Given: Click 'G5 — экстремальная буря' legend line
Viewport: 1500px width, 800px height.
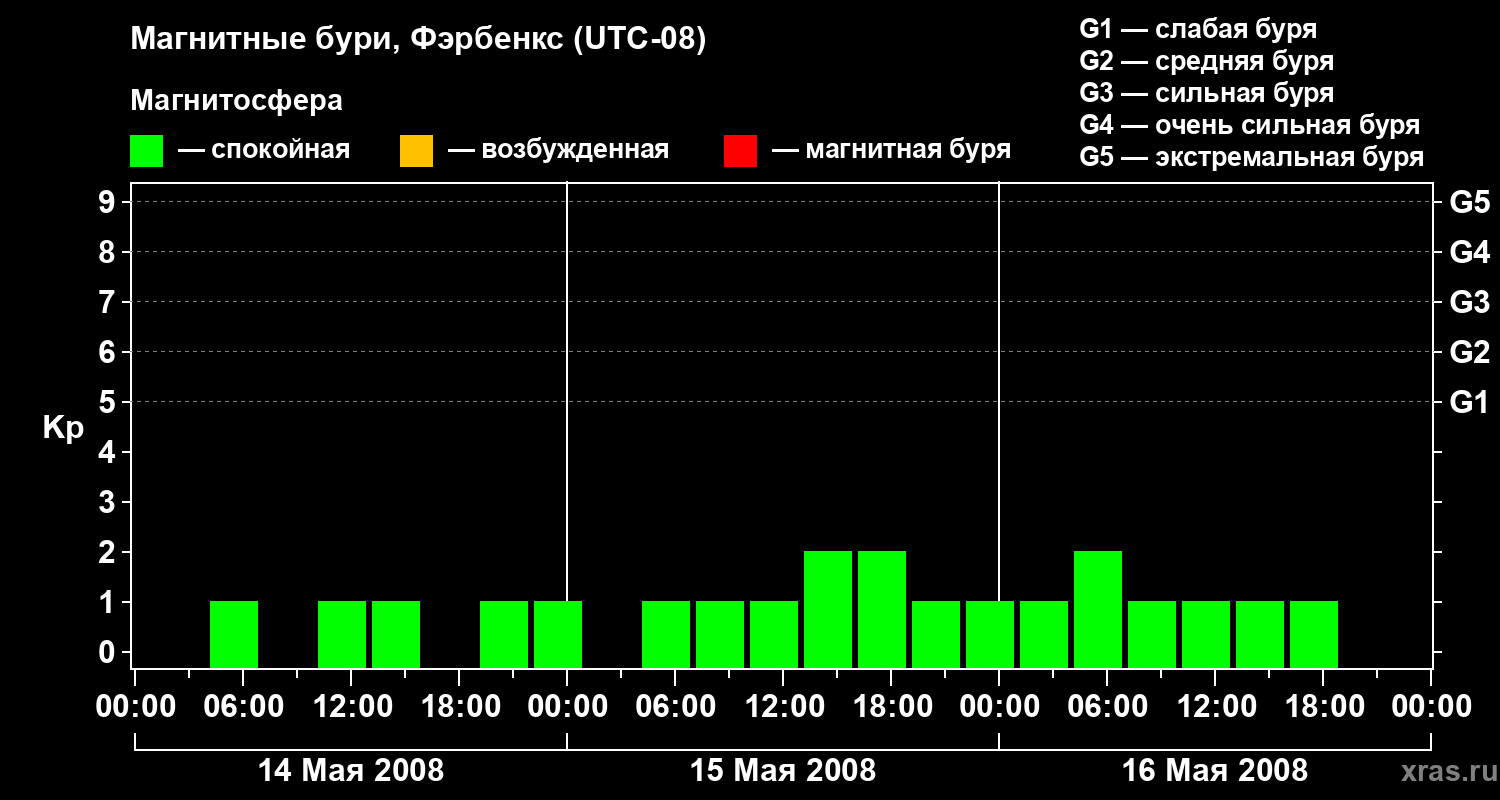Looking at the screenshot, I should pyautogui.click(x=1252, y=157).
